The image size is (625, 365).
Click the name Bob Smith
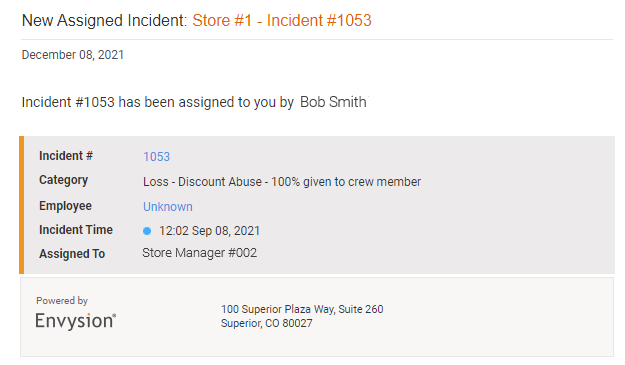tap(333, 102)
